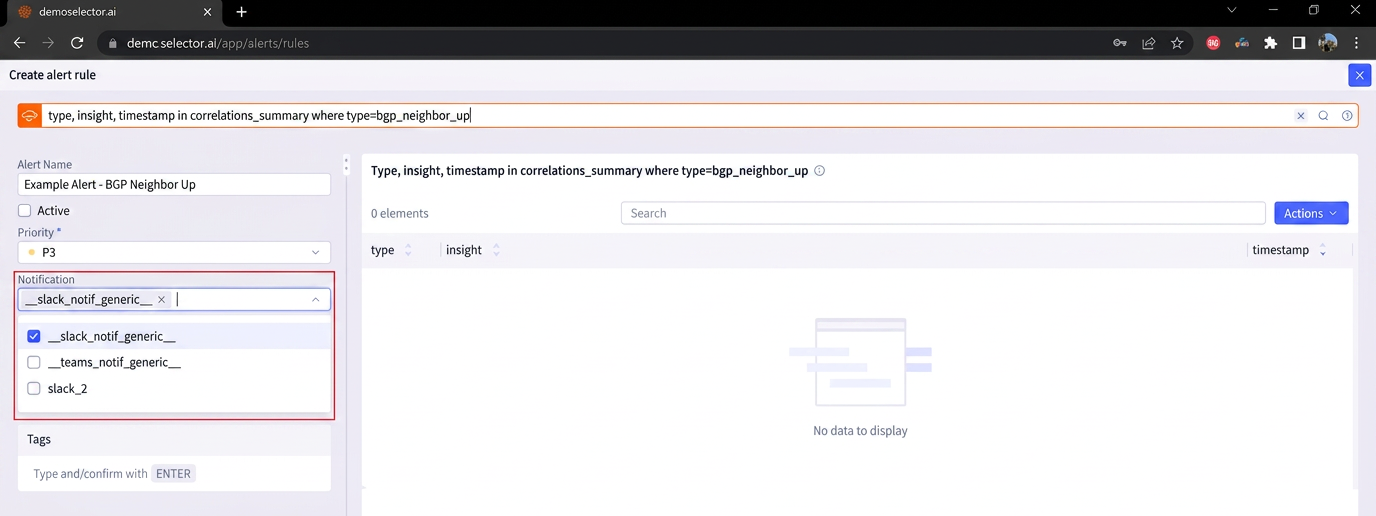Click the insight column header
Image resolution: width=1376 pixels, height=516 pixels.
tap(464, 250)
